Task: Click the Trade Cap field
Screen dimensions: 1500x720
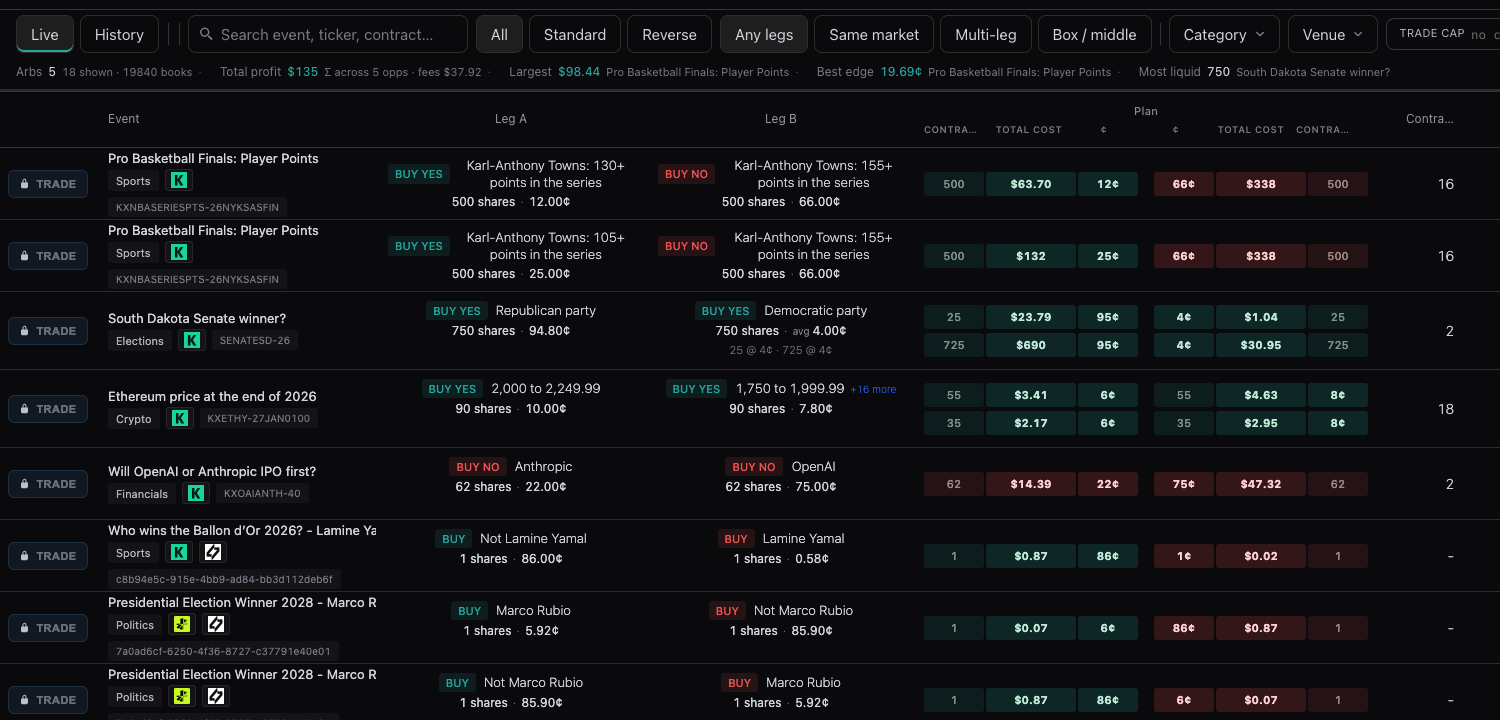Action: tap(1443, 34)
